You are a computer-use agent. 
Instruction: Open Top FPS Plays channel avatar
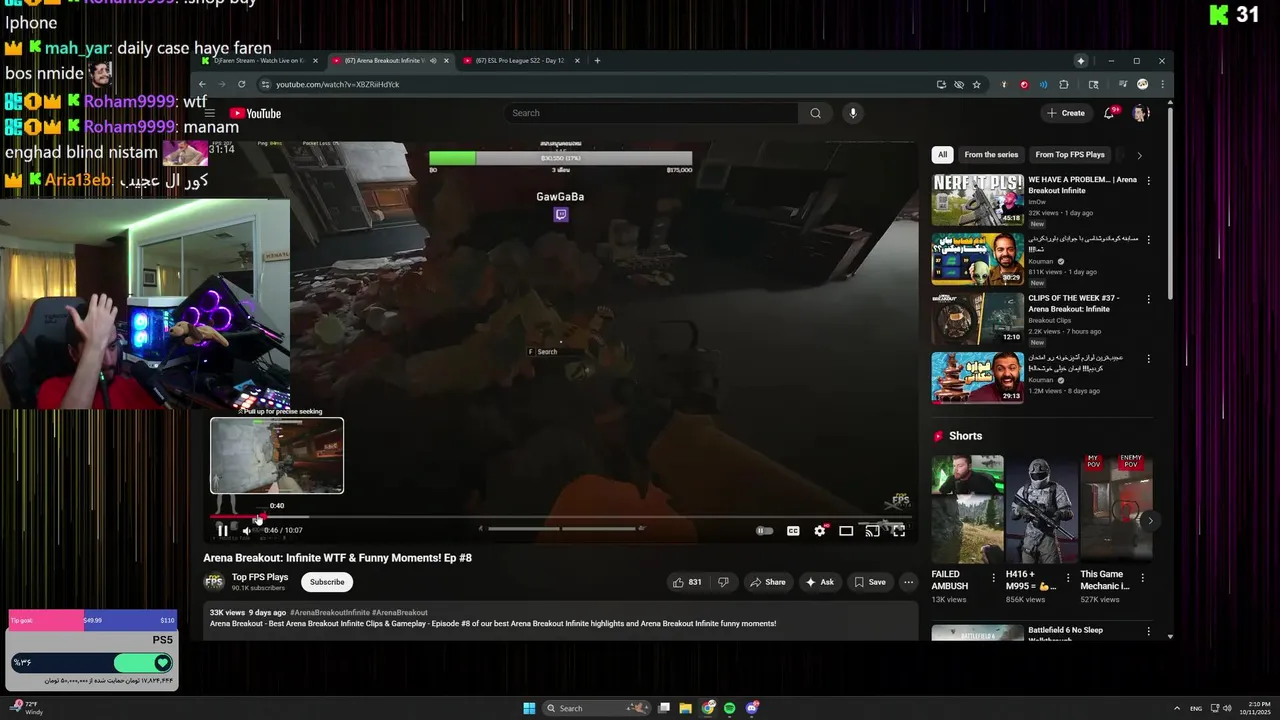(x=214, y=582)
